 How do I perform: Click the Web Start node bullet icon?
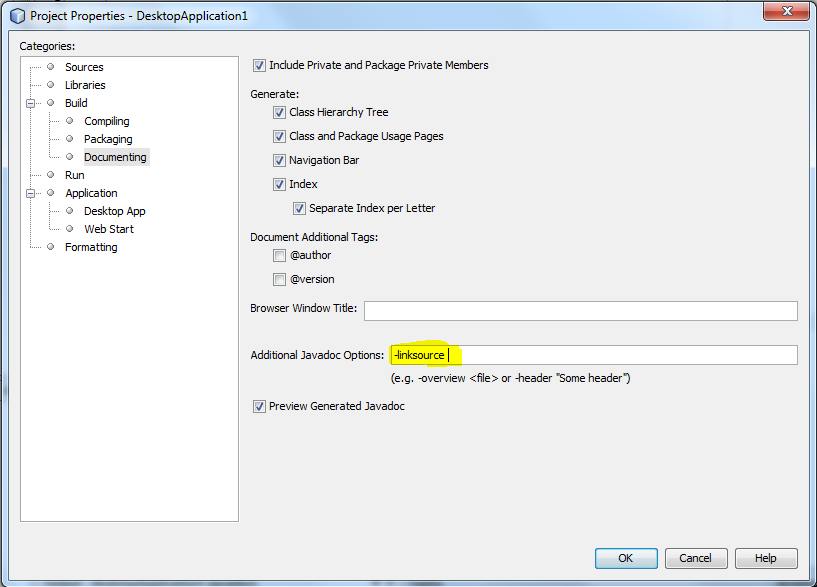70,229
